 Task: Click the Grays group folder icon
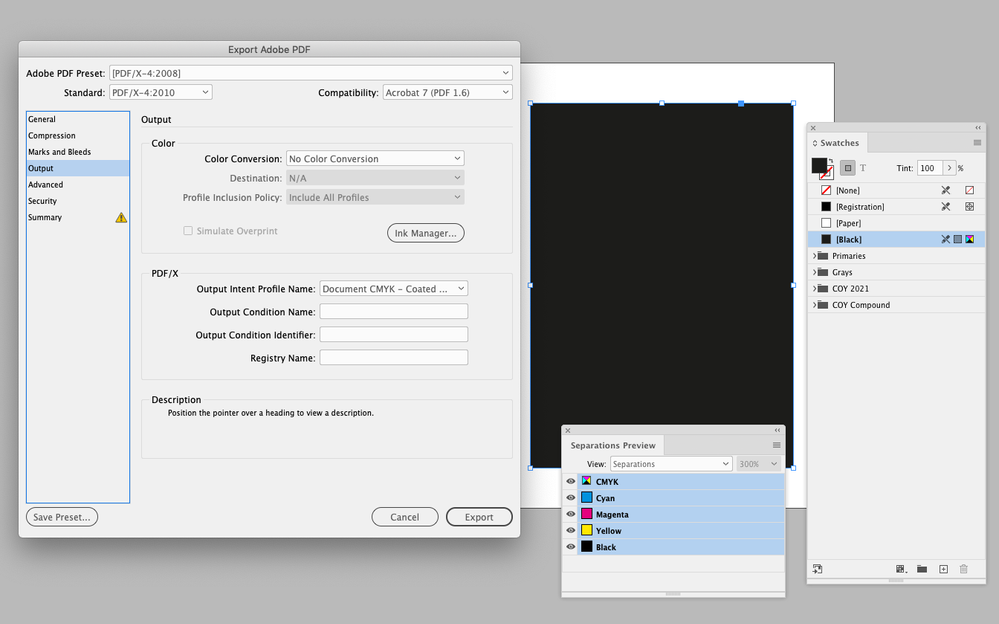point(823,272)
